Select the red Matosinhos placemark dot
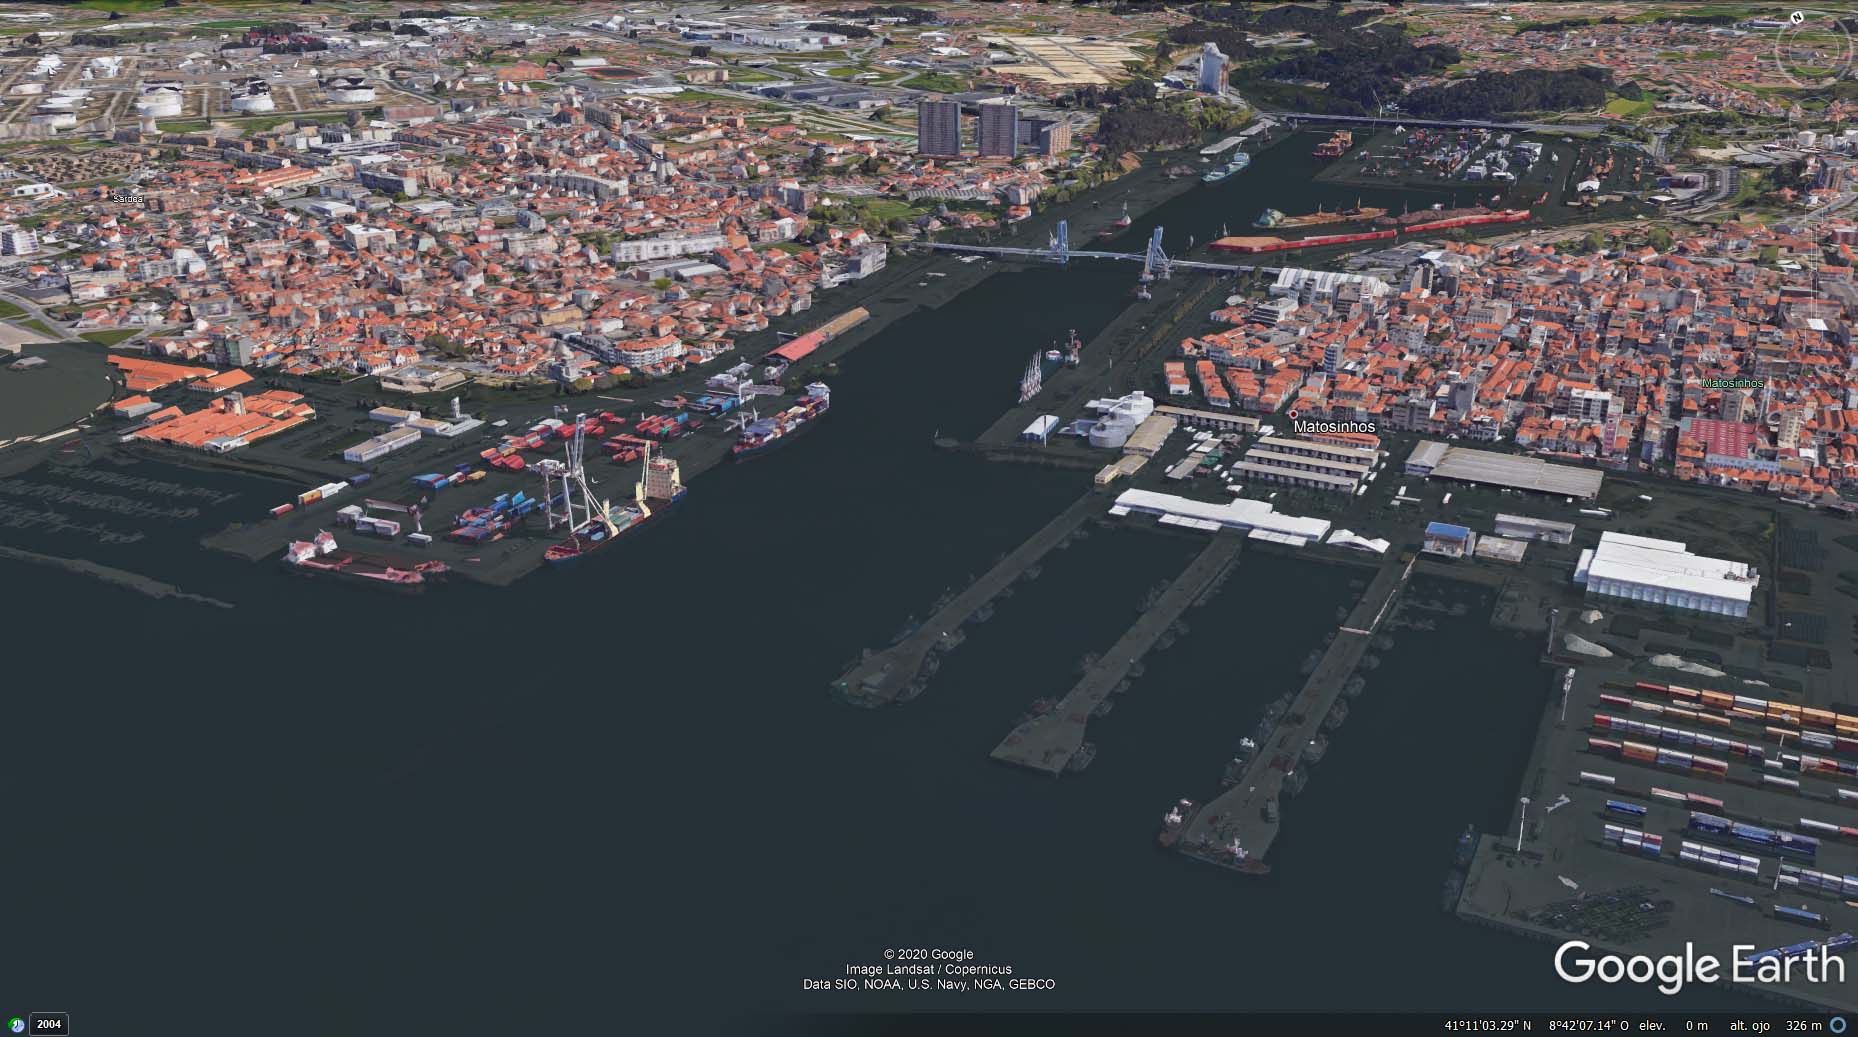Image resolution: width=1858 pixels, height=1037 pixels. pyautogui.click(x=1293, y=414)
